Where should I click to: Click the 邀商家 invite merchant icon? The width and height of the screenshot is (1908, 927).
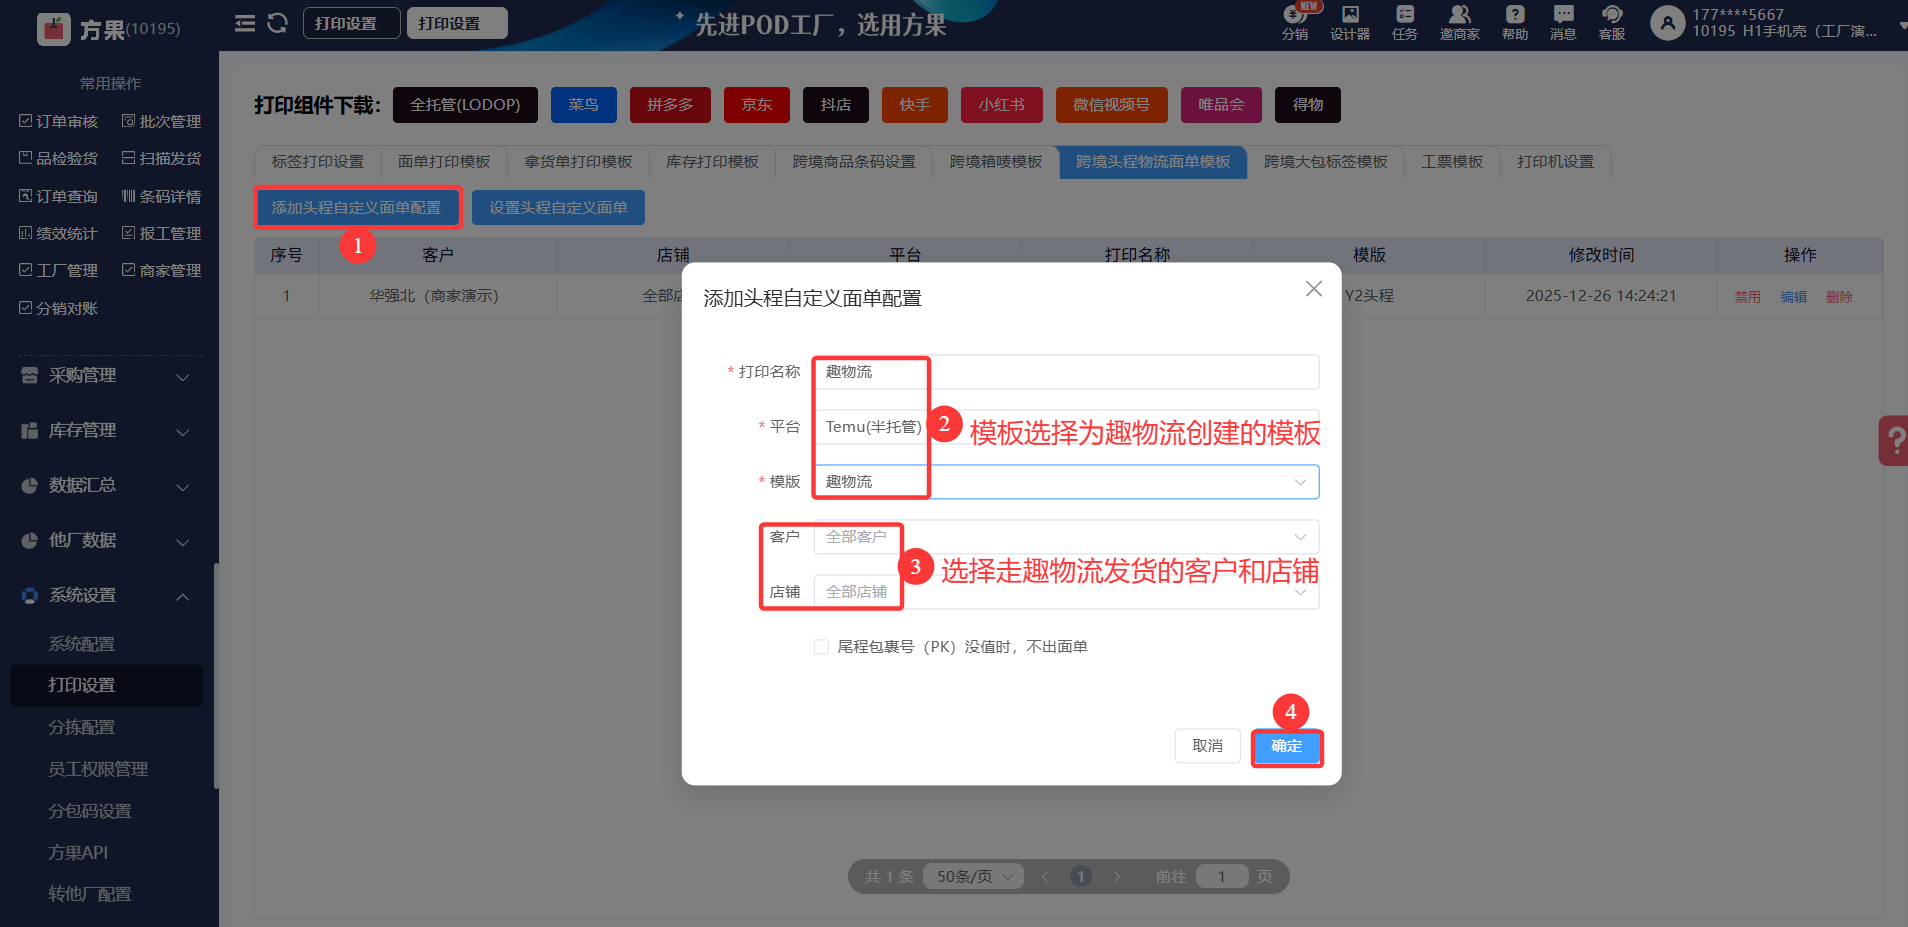coord(1460,23)
